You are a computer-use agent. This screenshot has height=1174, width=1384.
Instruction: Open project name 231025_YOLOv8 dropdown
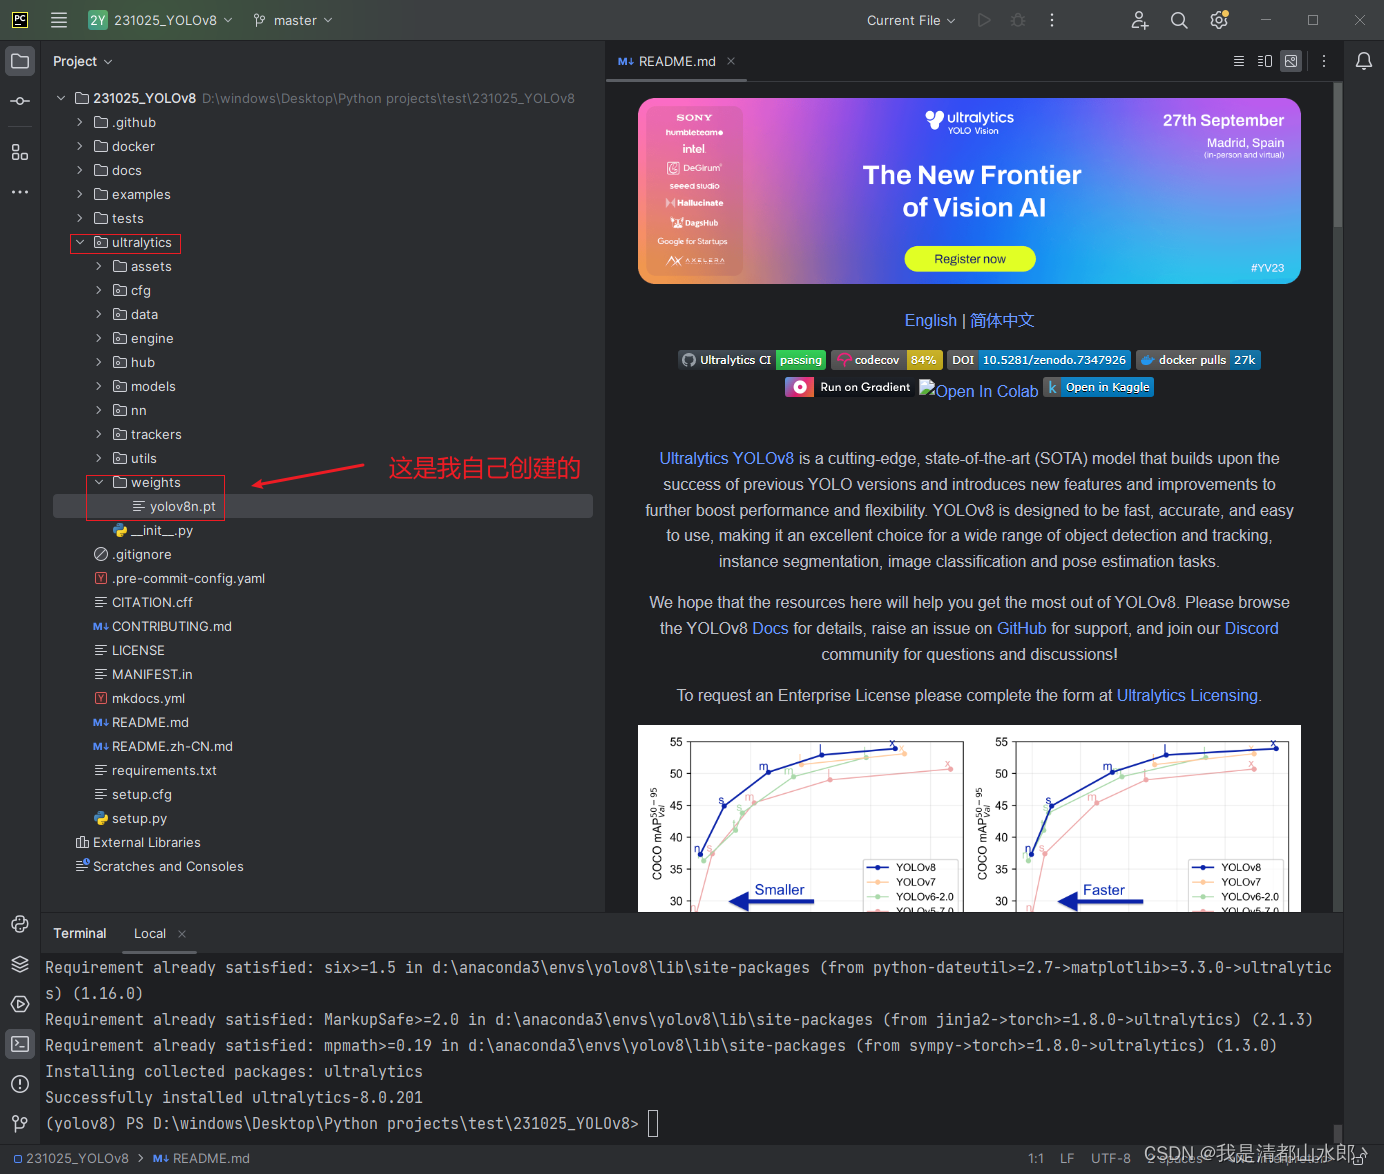[x=160, y=20]
